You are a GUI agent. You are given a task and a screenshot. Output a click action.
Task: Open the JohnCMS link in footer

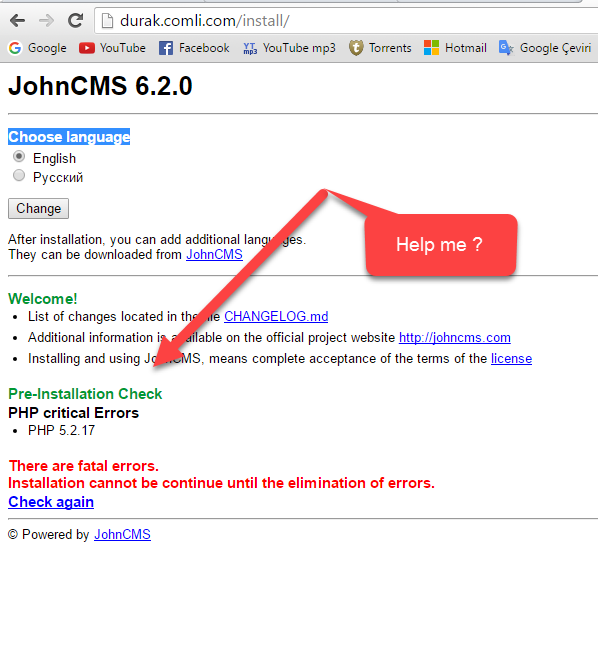tap(122, 534)
